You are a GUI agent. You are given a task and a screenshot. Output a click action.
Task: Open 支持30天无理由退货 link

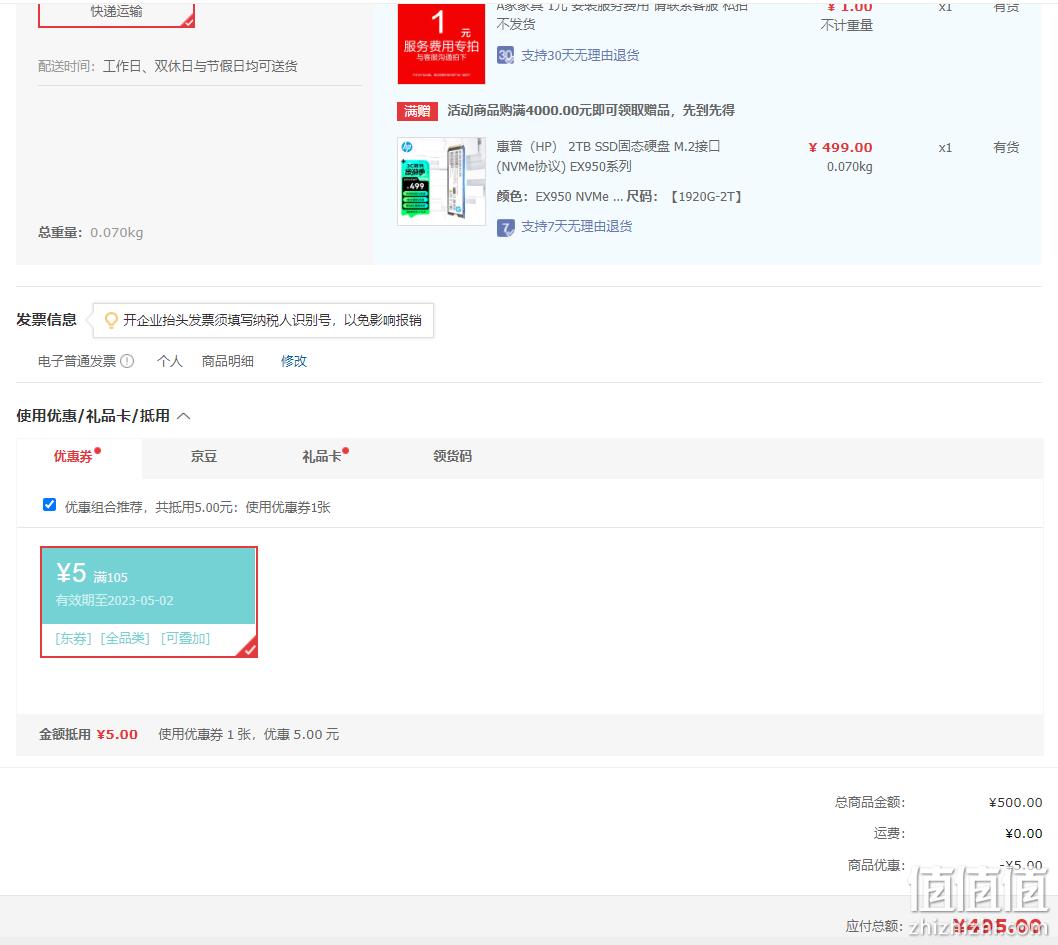580,55
